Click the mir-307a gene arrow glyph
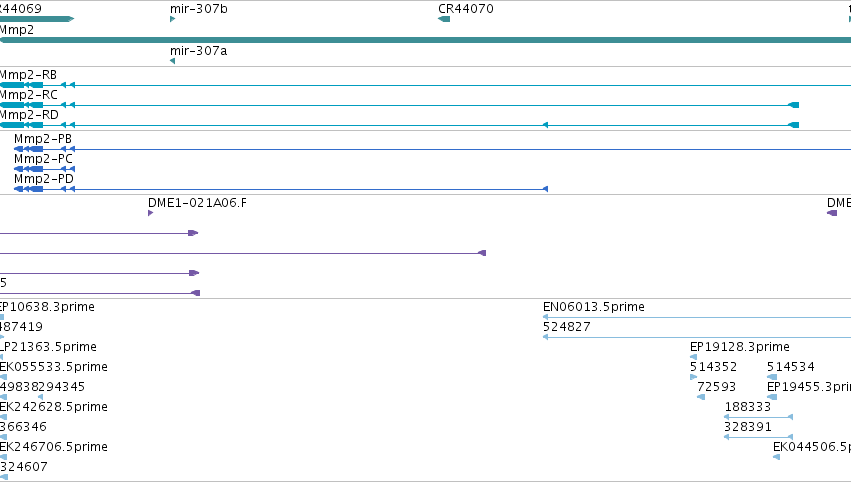 point(173,61)
